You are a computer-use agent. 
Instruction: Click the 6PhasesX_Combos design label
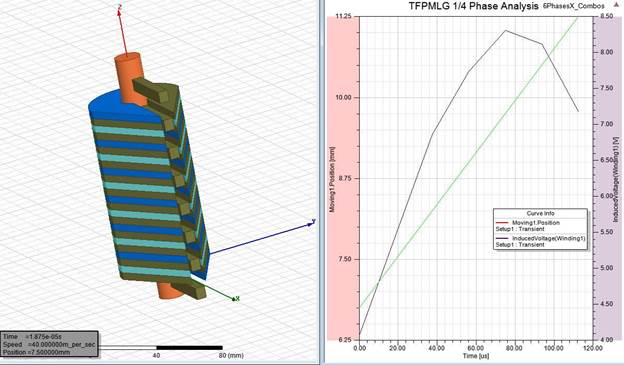pos(573,6)
